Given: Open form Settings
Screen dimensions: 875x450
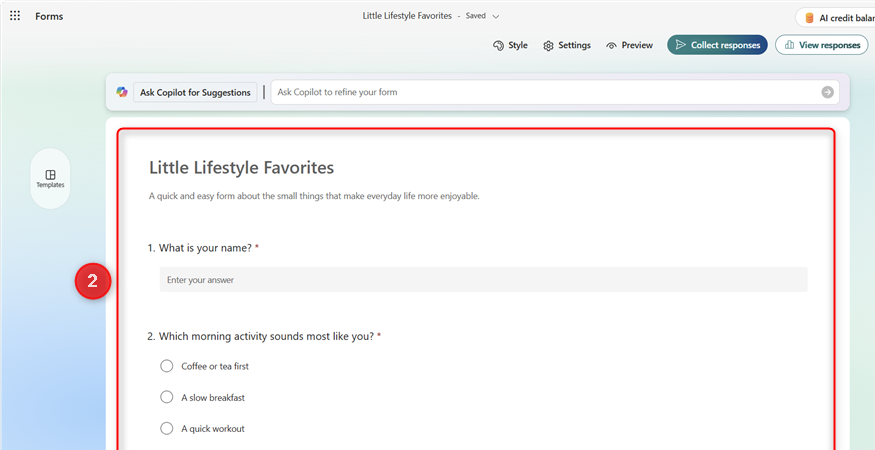Looking at the screenshot, I should point(567,45).
